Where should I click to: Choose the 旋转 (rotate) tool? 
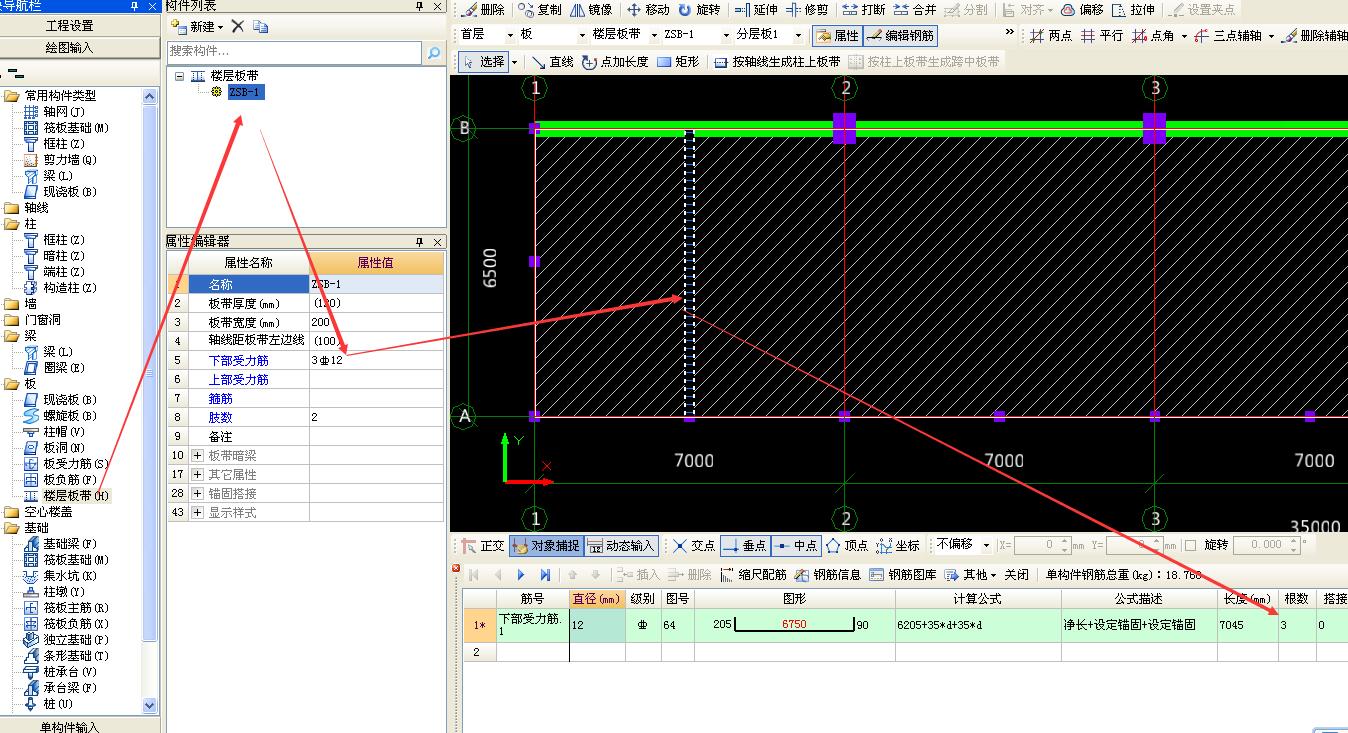point(698,10)
